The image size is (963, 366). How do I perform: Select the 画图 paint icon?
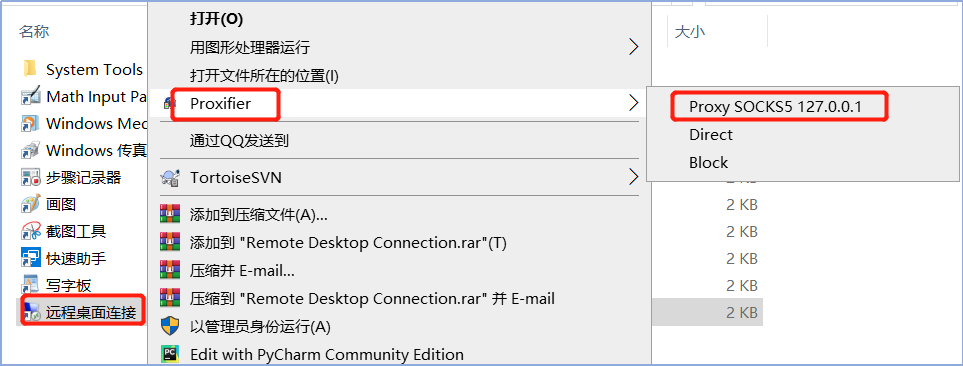30,204
